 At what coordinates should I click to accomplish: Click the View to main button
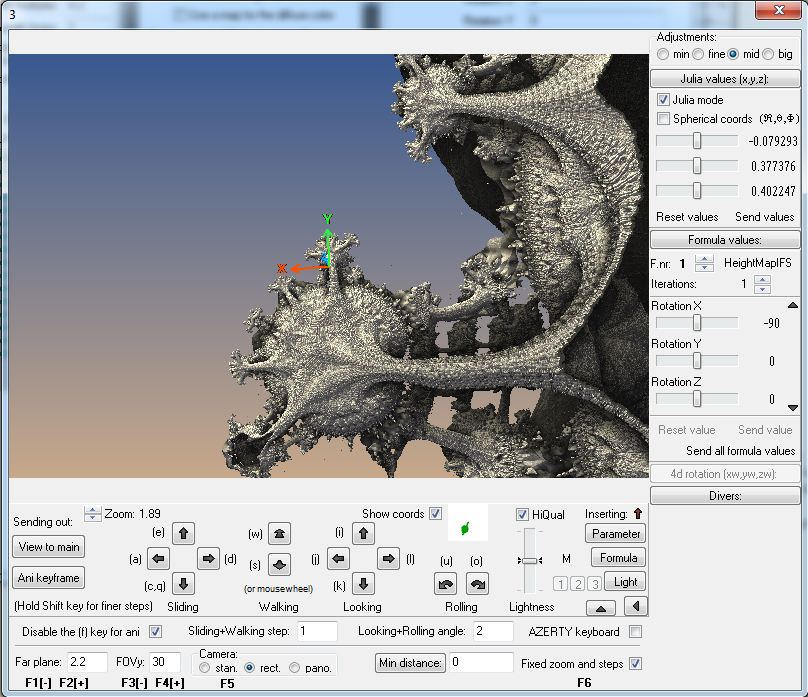[49, 547]
